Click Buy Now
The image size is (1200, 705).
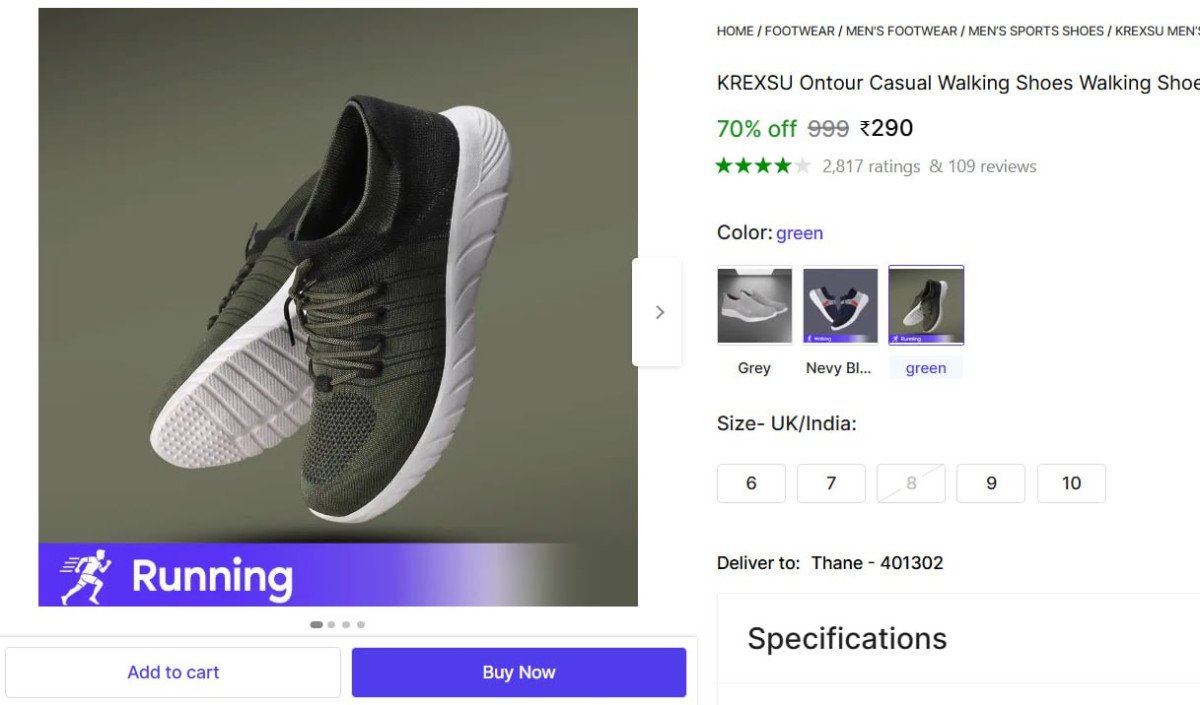518,671
